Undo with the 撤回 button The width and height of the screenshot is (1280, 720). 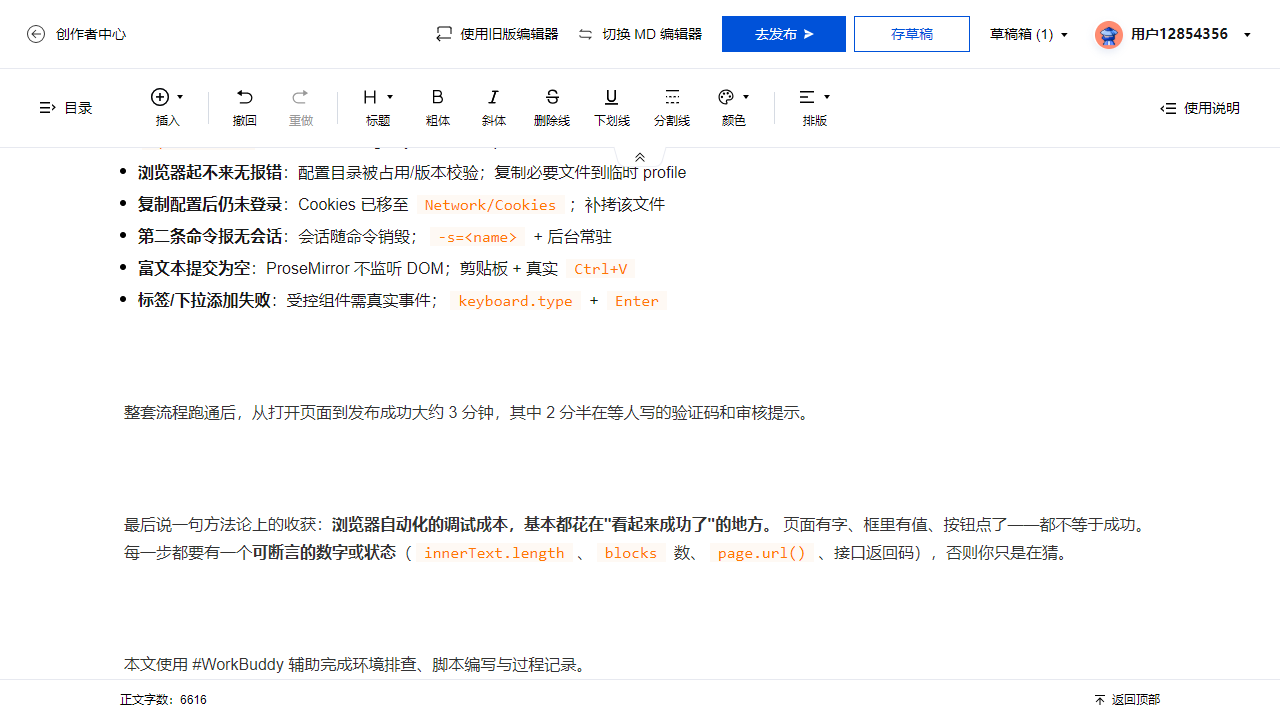pos(245,107)
